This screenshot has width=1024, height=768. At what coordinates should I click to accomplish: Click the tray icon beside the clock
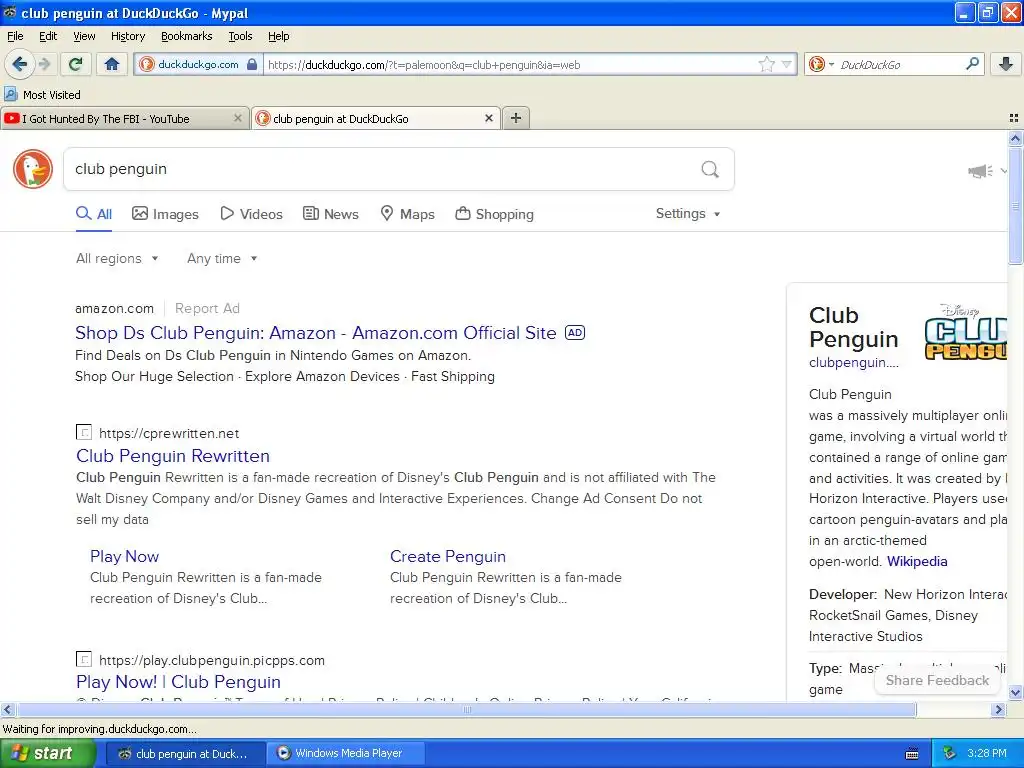pyautogui.click(x=950, y=753)
